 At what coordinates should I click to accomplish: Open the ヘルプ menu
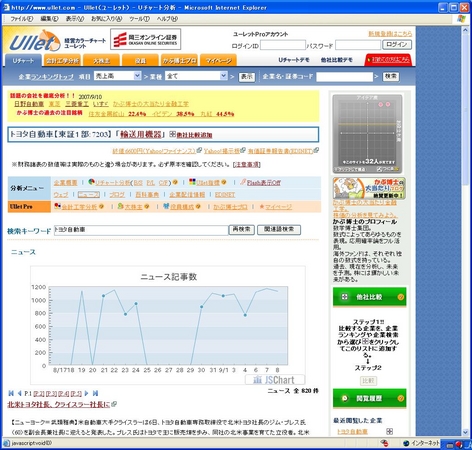coord(167,19)
